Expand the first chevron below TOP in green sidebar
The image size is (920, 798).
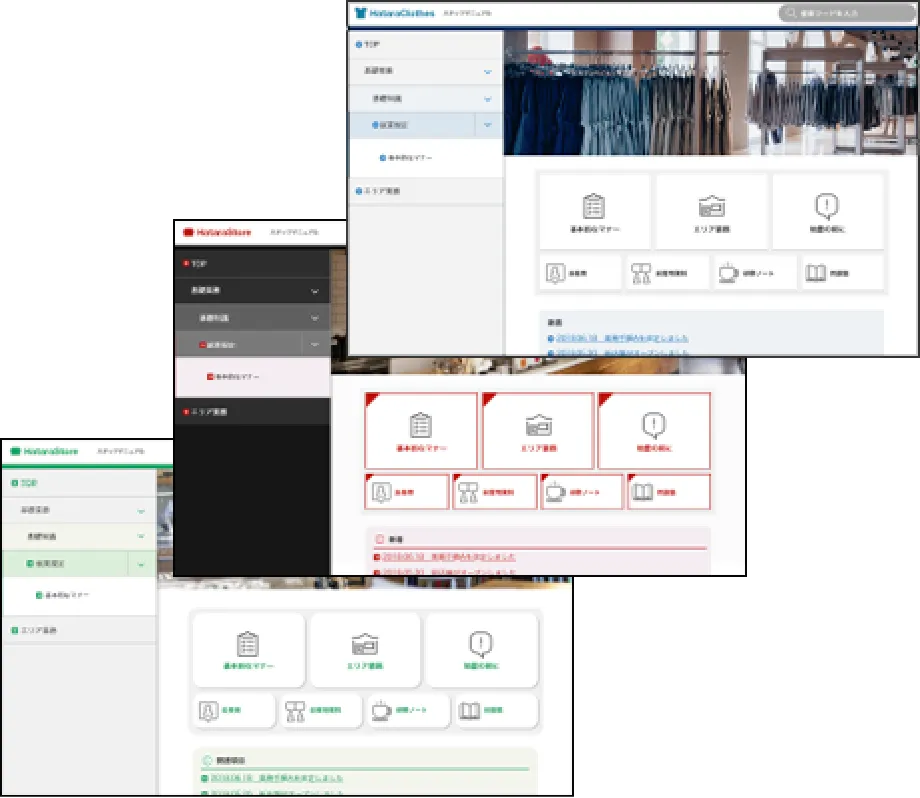[141, 511]
